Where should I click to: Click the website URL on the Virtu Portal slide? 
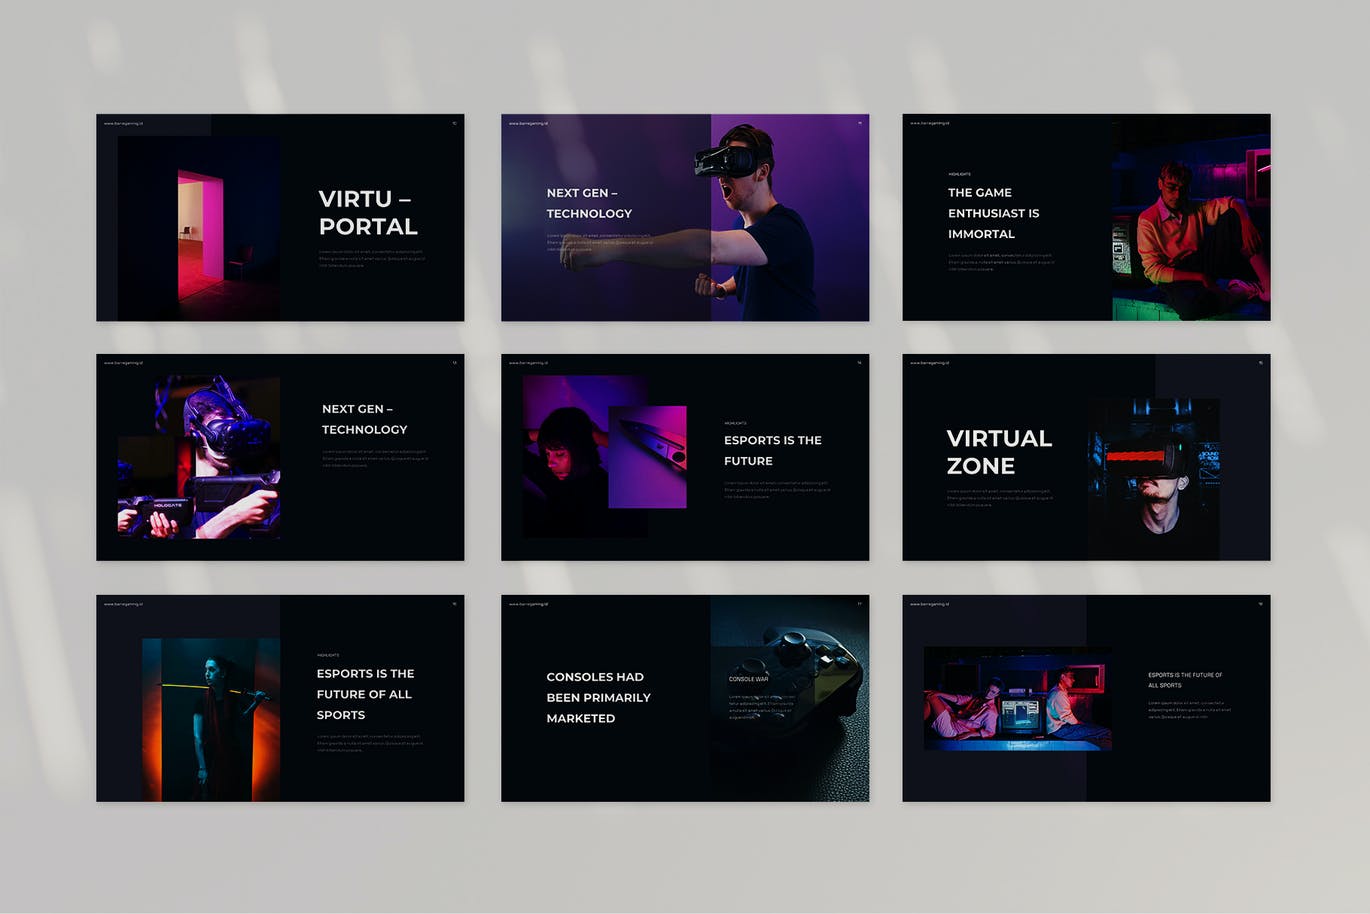click(x=123, y=124)
